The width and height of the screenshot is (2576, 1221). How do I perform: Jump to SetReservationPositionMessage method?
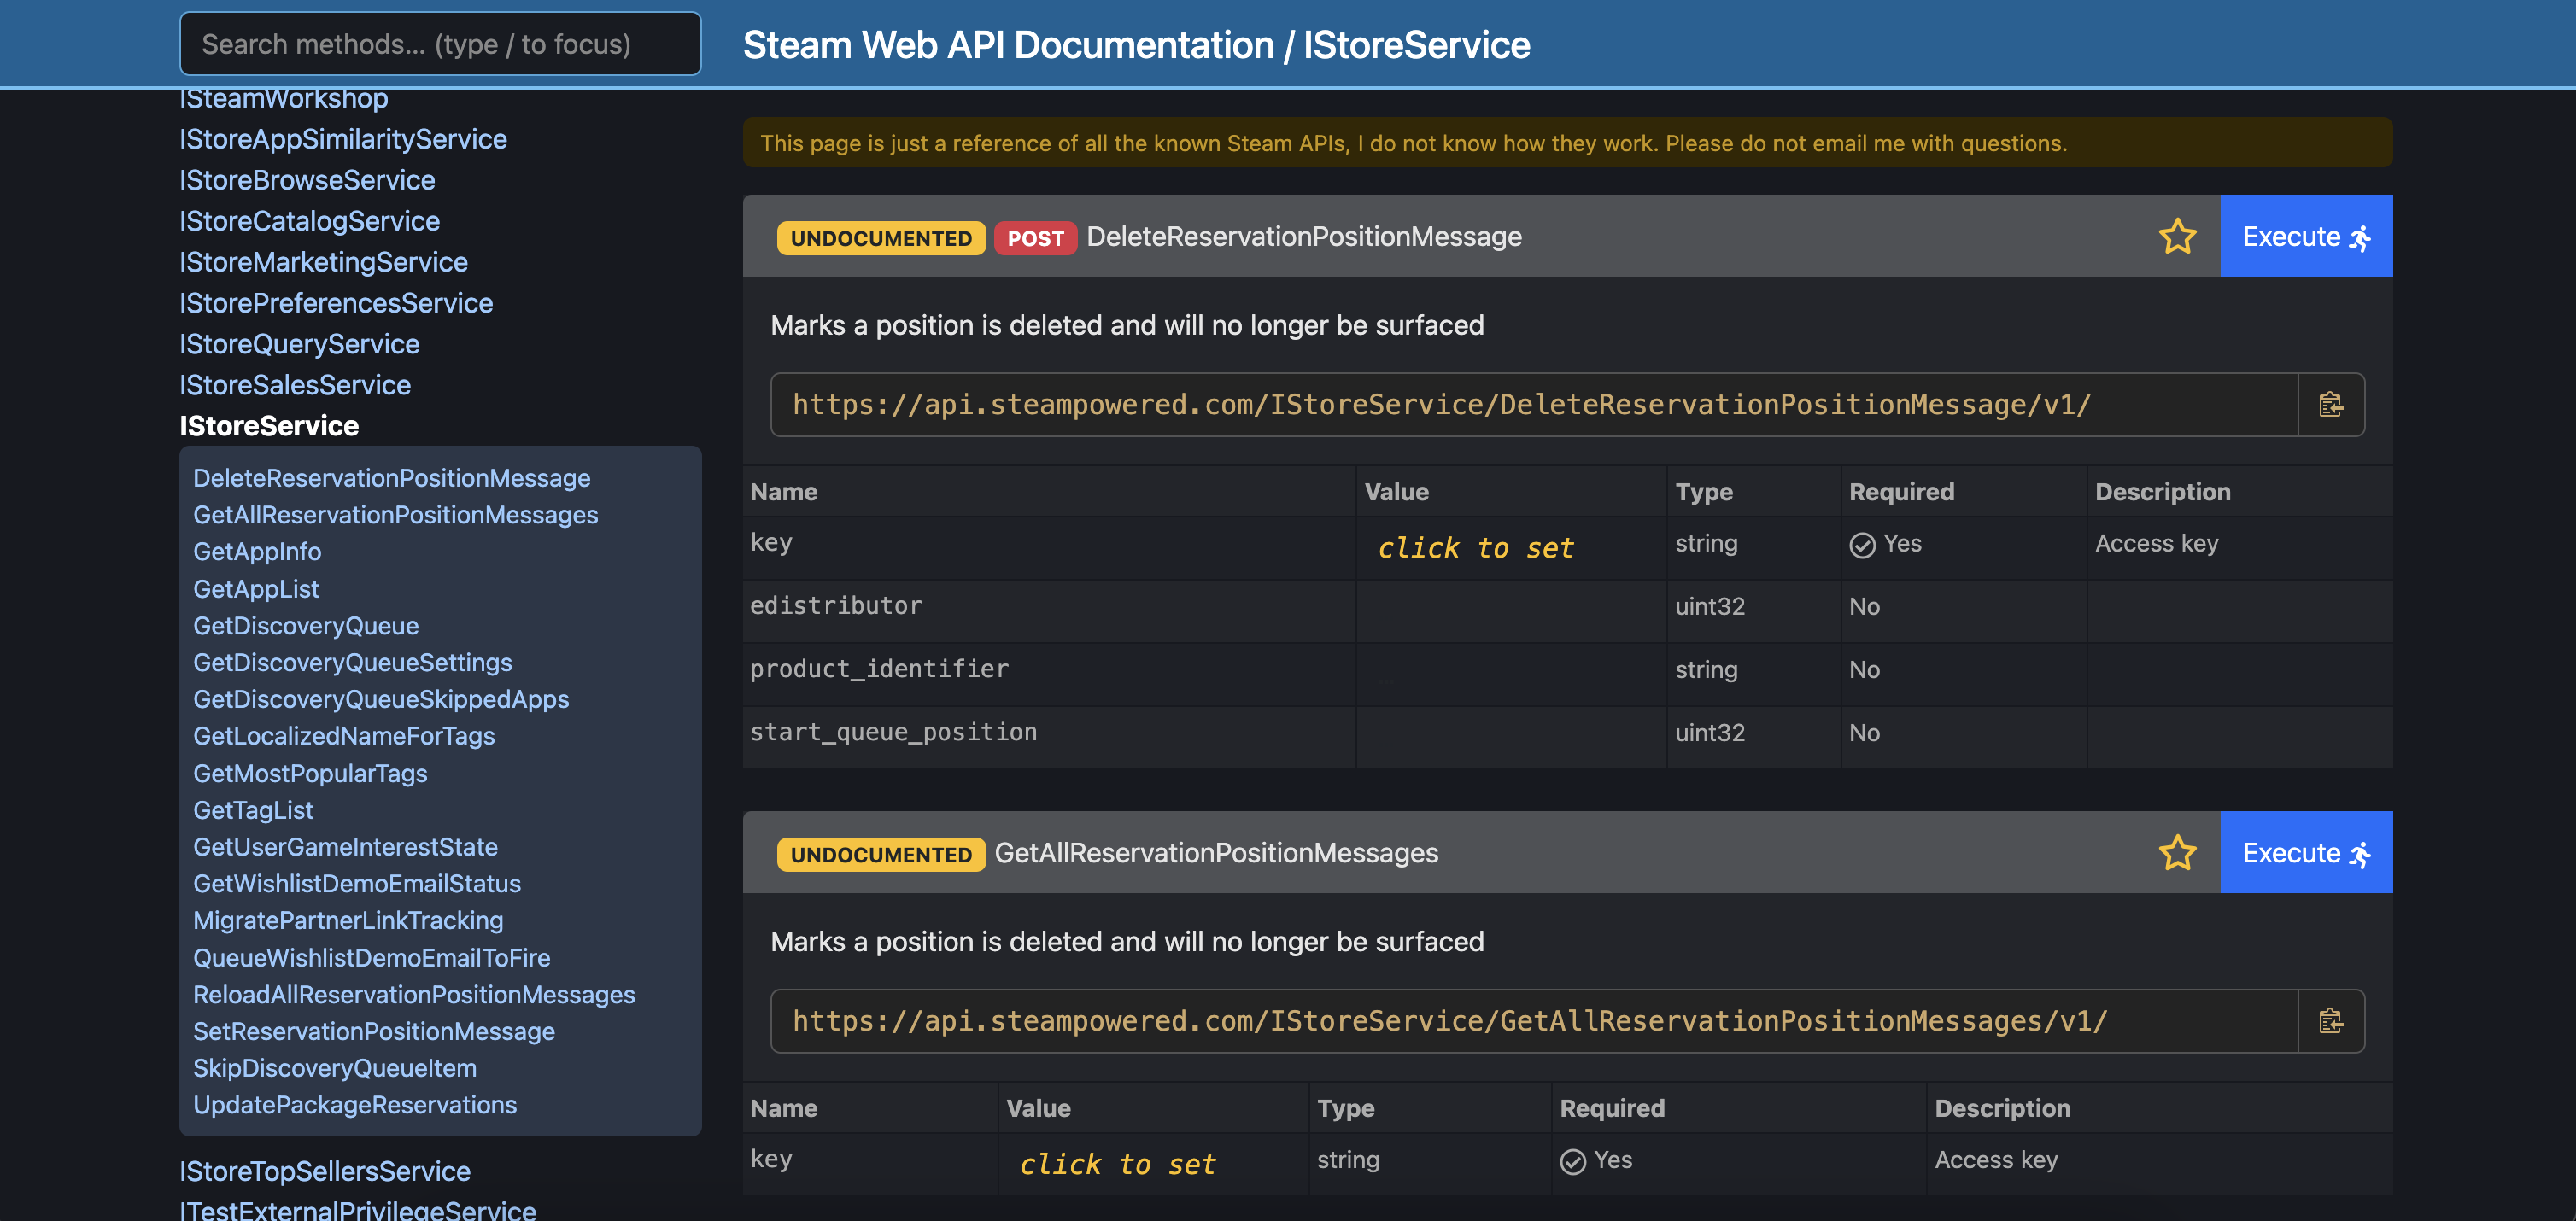tap(374, 1032)
